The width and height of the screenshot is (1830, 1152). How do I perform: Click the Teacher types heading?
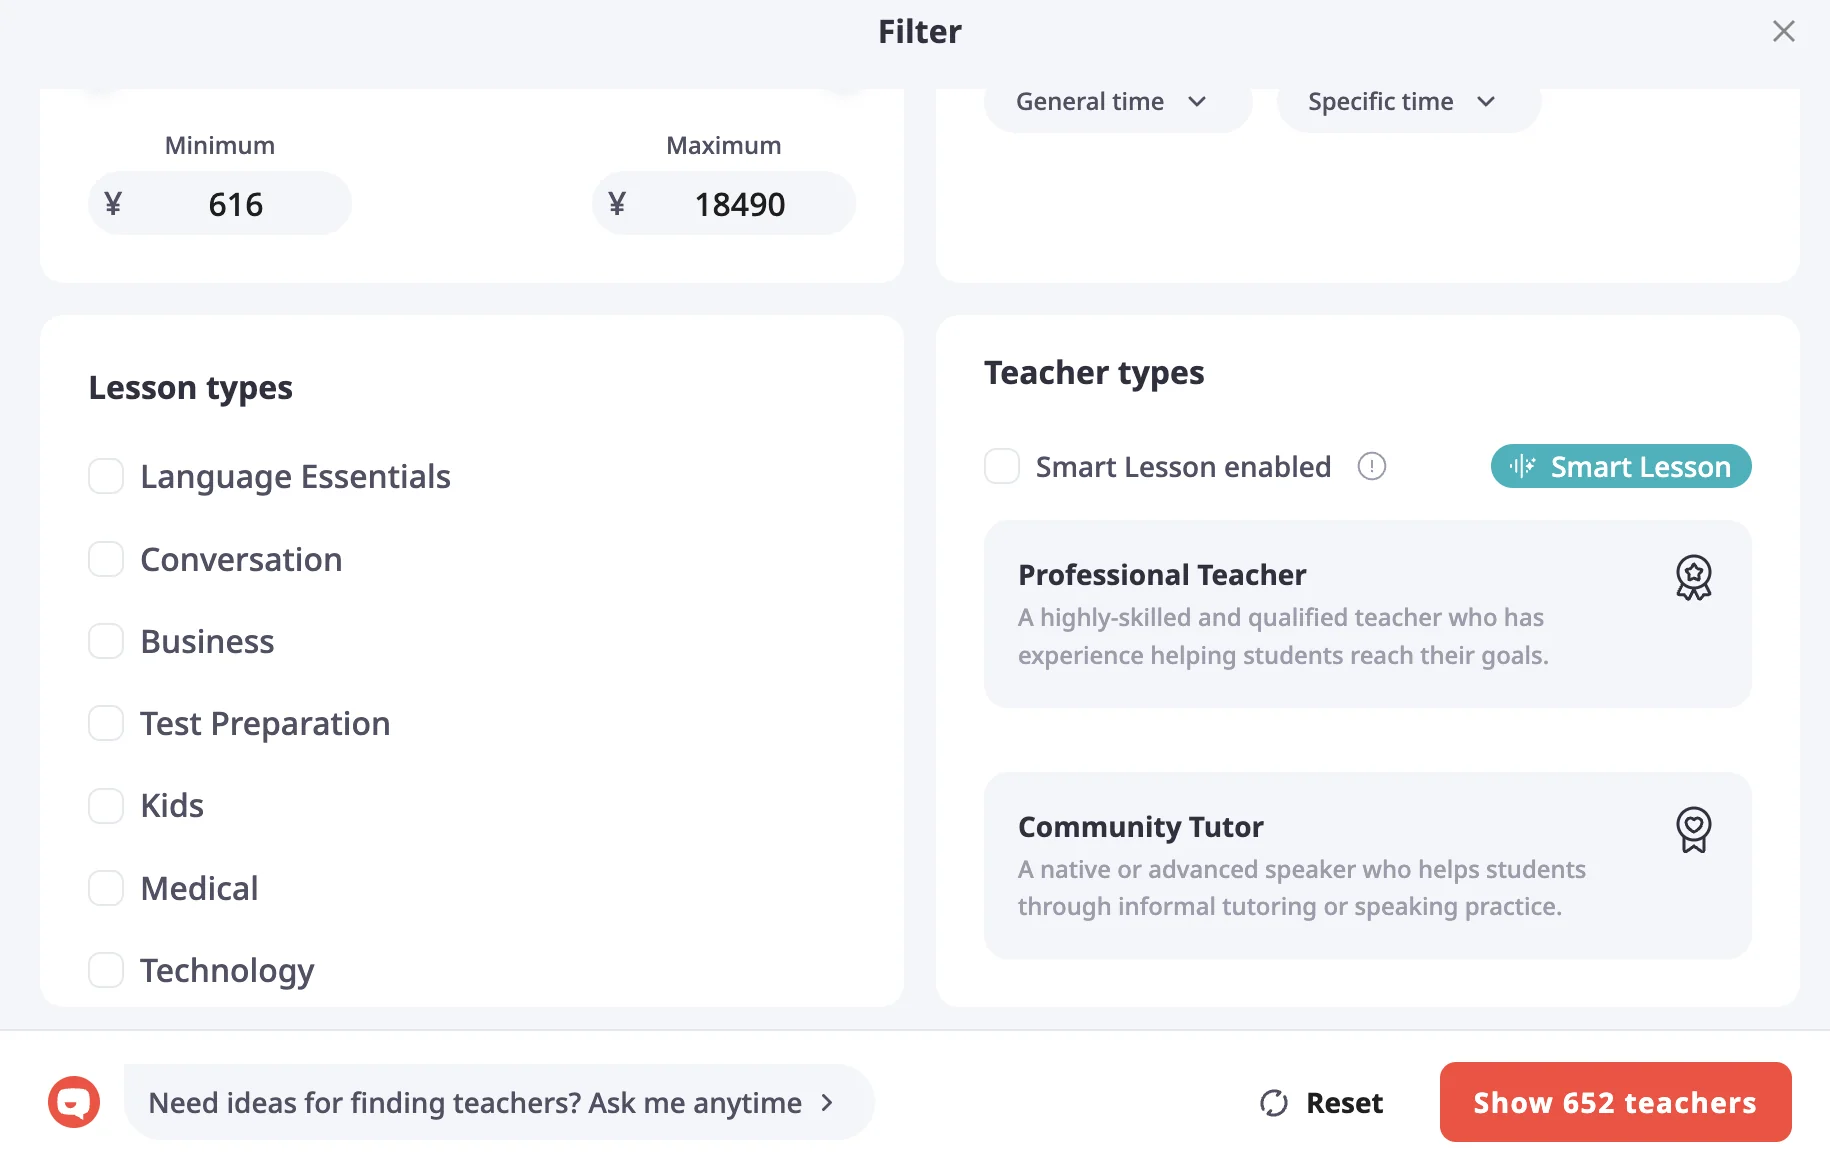(x=1094, y=373)
